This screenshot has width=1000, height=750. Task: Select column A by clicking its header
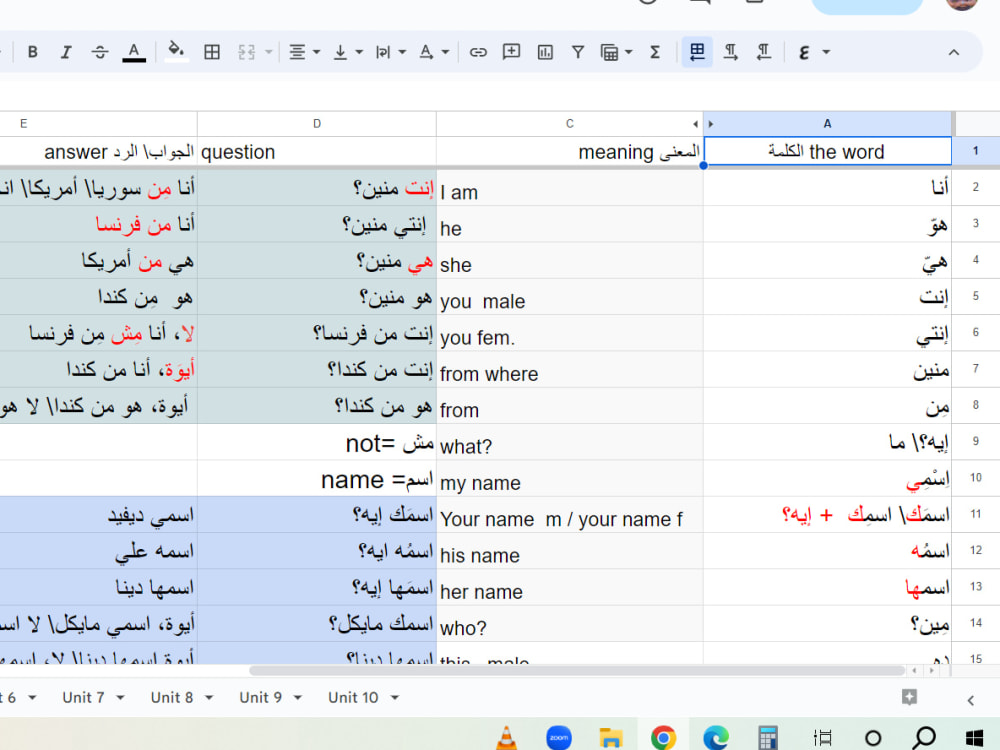[x=827, y=122]
